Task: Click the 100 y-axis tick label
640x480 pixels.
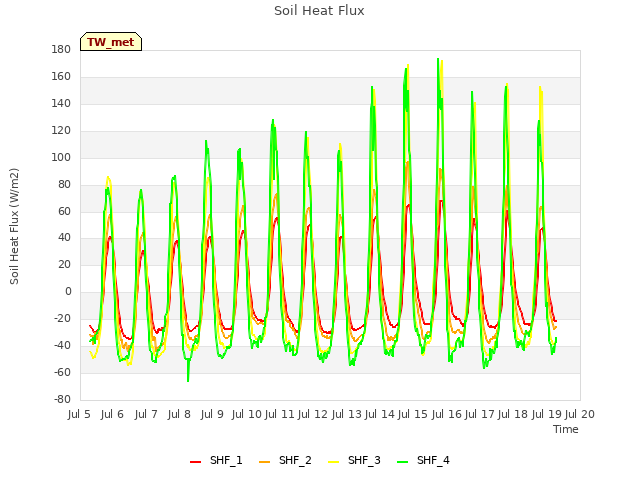Action: coord(61,158)
